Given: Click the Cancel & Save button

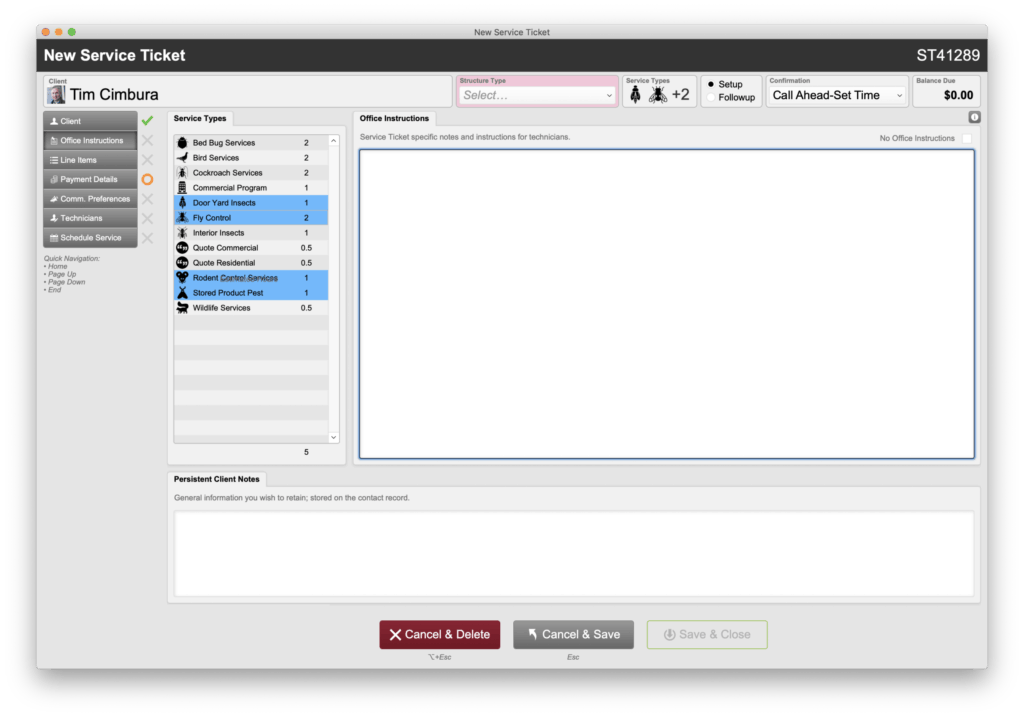Looking at the screenshot, I should point(573,634).
